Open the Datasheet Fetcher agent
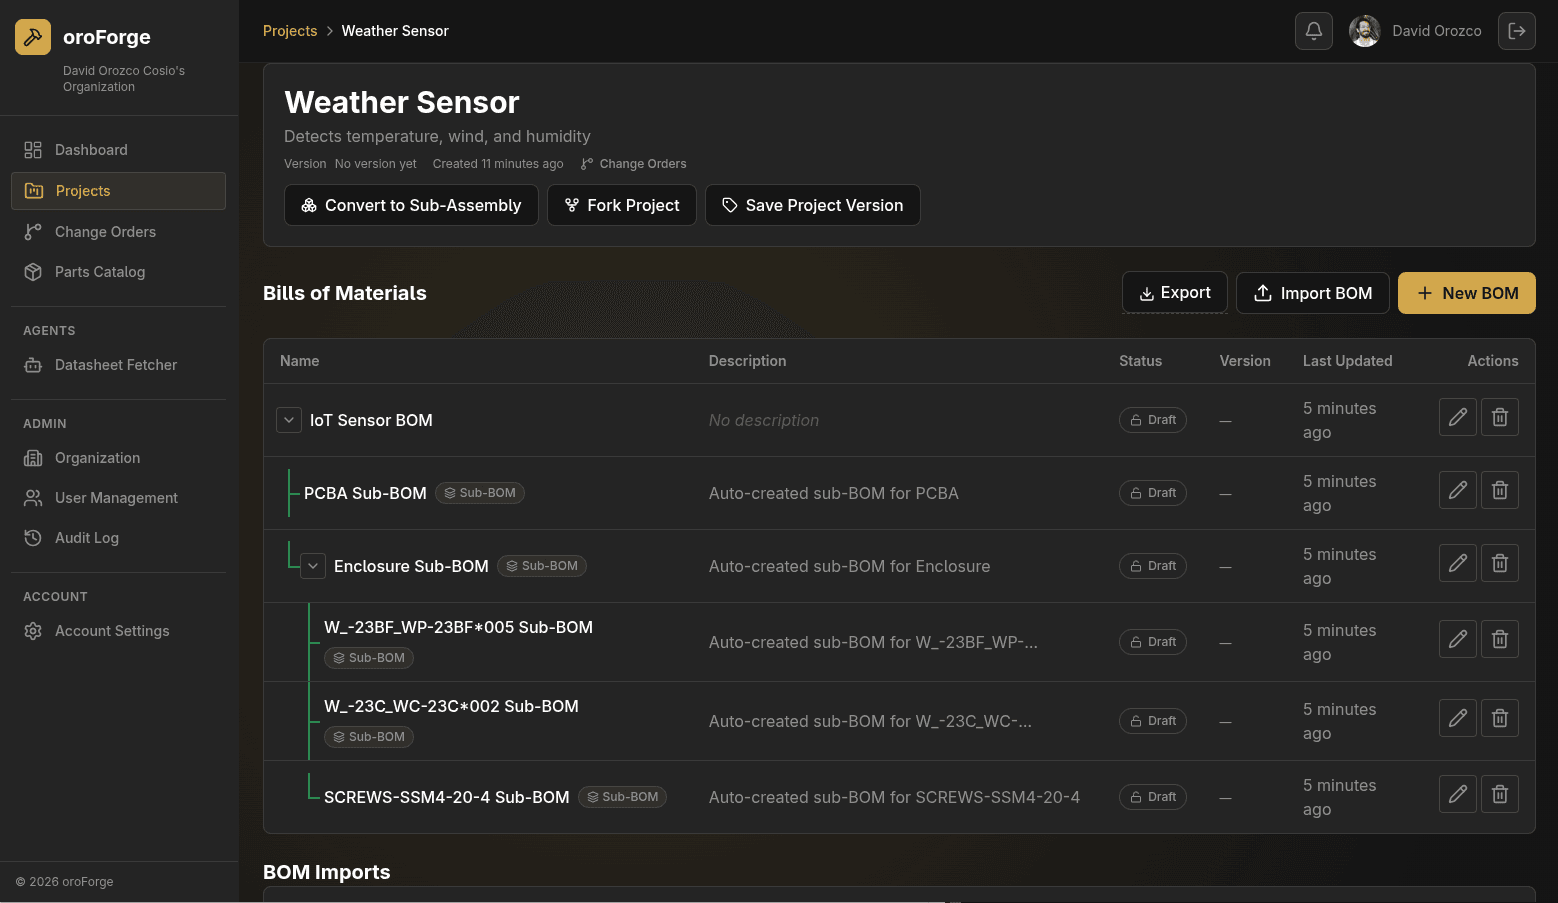 click(118, 365)
